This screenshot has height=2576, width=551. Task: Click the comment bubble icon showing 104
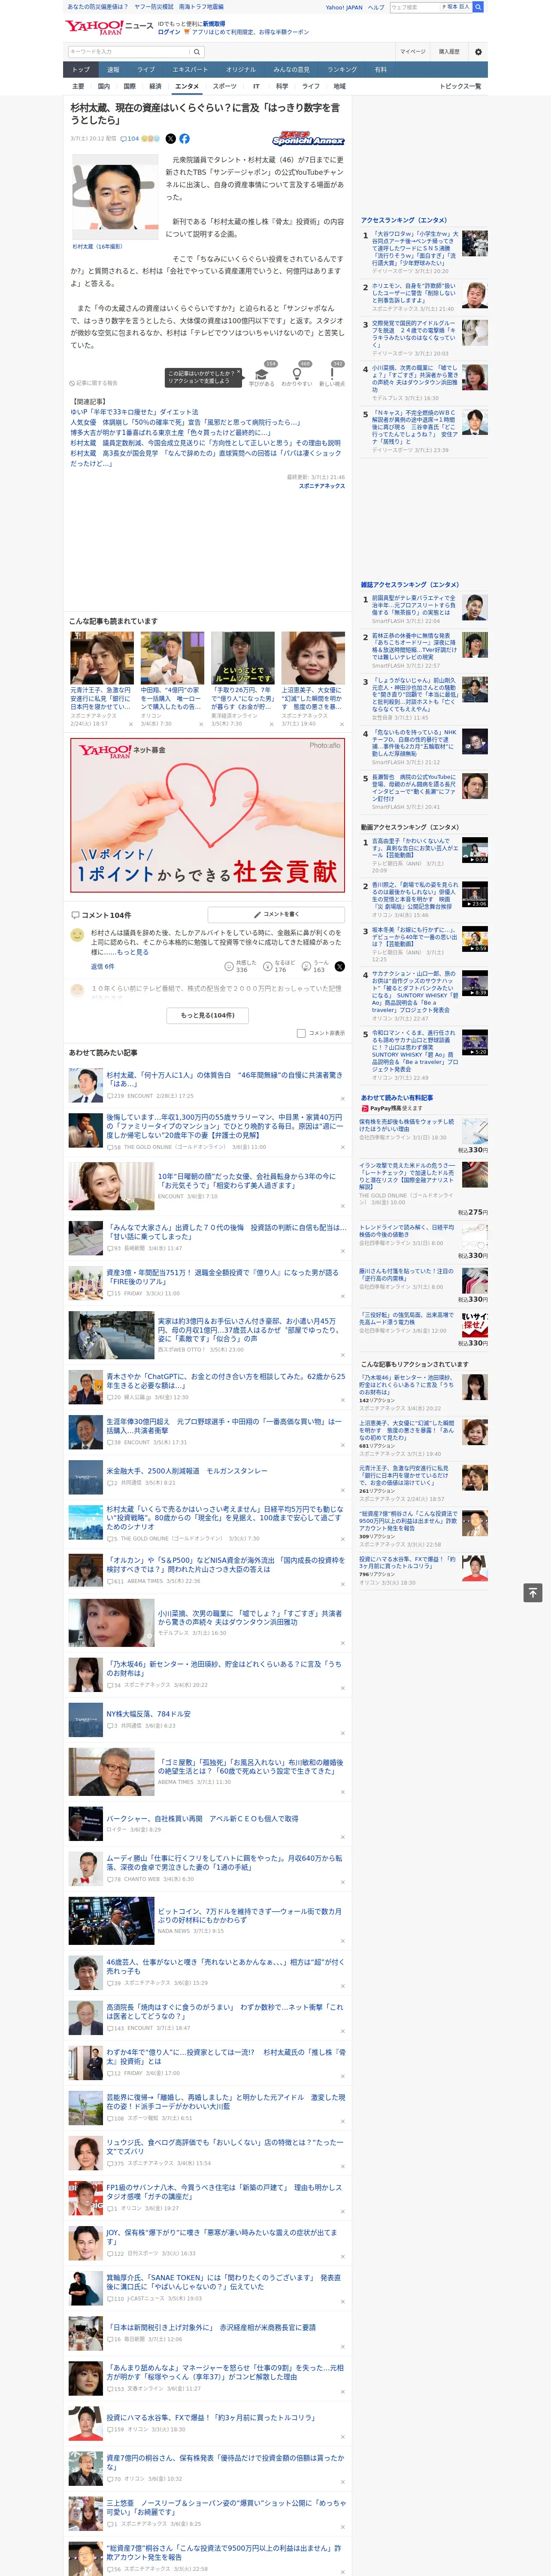pos(123,139)
